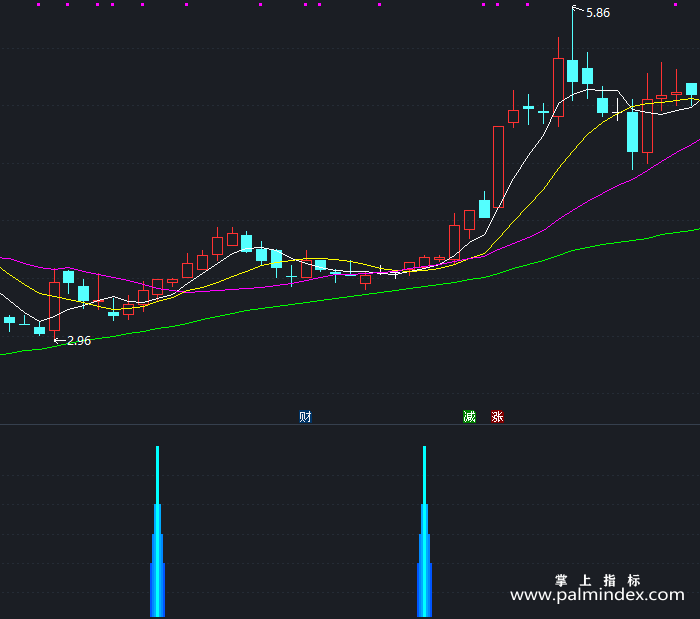Select the 5.86 high price label

pyautogui.click(x=598, y=13)
